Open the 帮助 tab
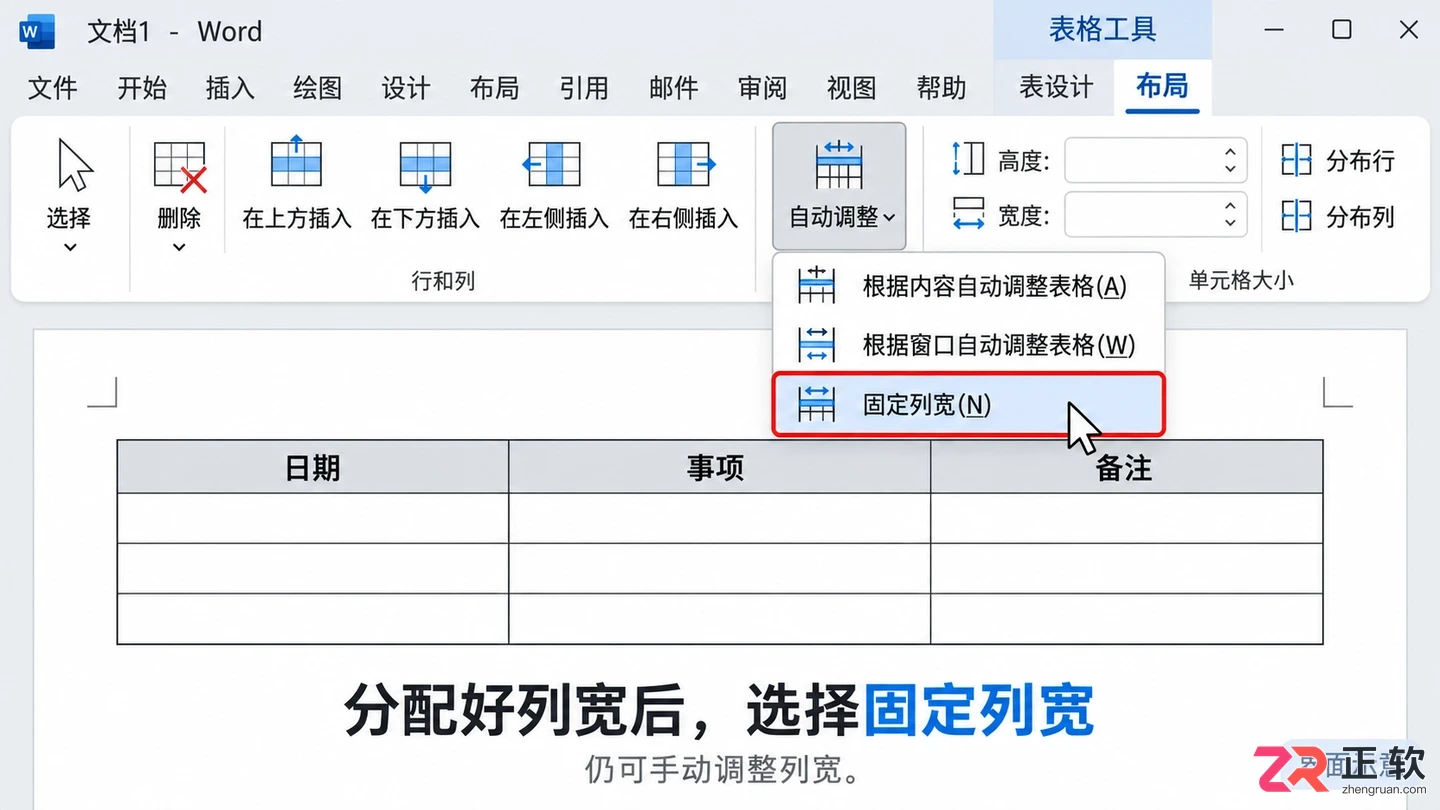This screenshot has height=810, width=1440. (942, 88)
